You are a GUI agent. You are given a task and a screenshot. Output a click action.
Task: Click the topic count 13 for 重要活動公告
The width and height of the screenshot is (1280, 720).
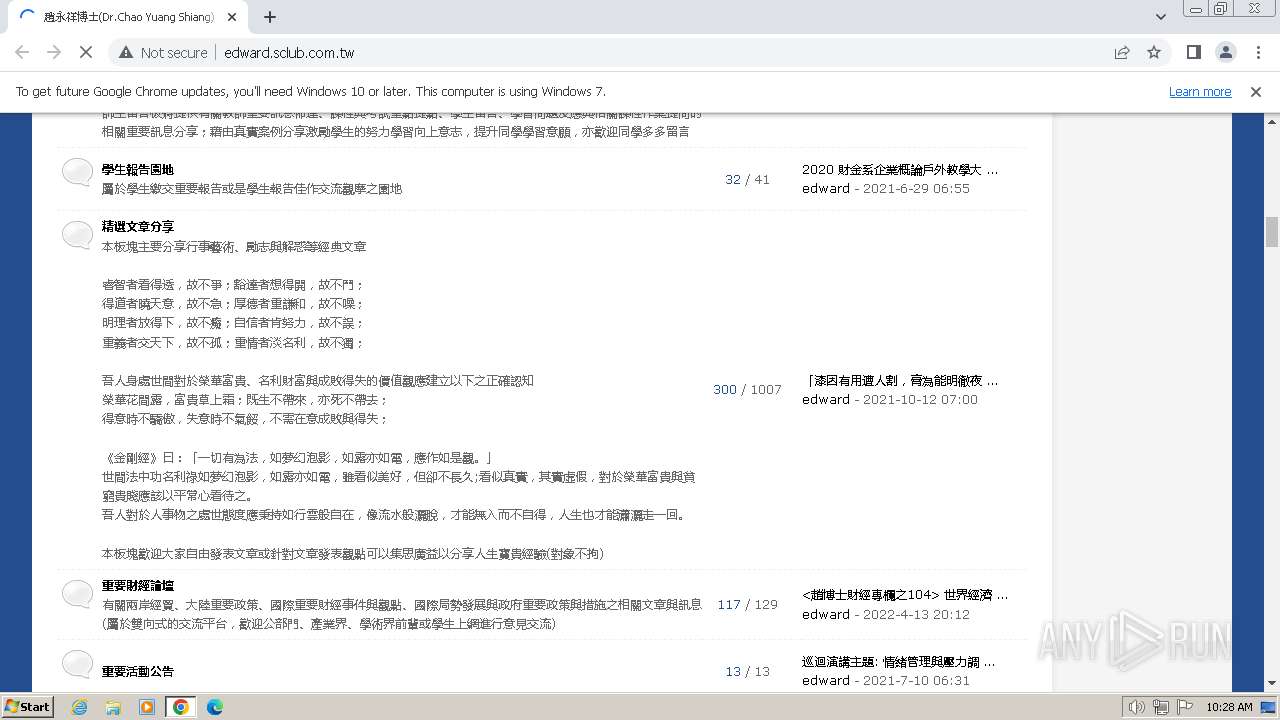tap(733, 671)
